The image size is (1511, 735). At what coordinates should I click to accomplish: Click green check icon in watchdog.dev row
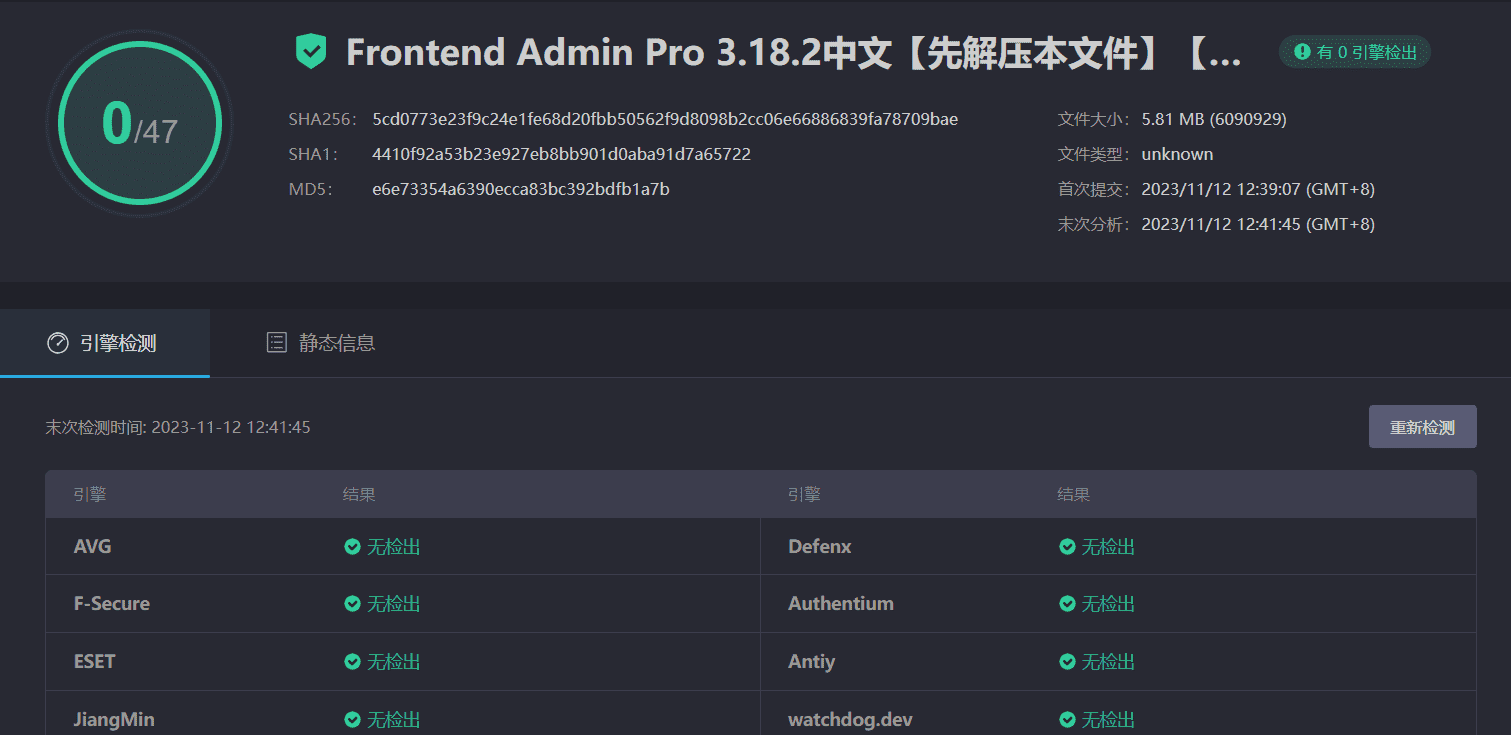pyautogui.click(x=1067, y=720)
